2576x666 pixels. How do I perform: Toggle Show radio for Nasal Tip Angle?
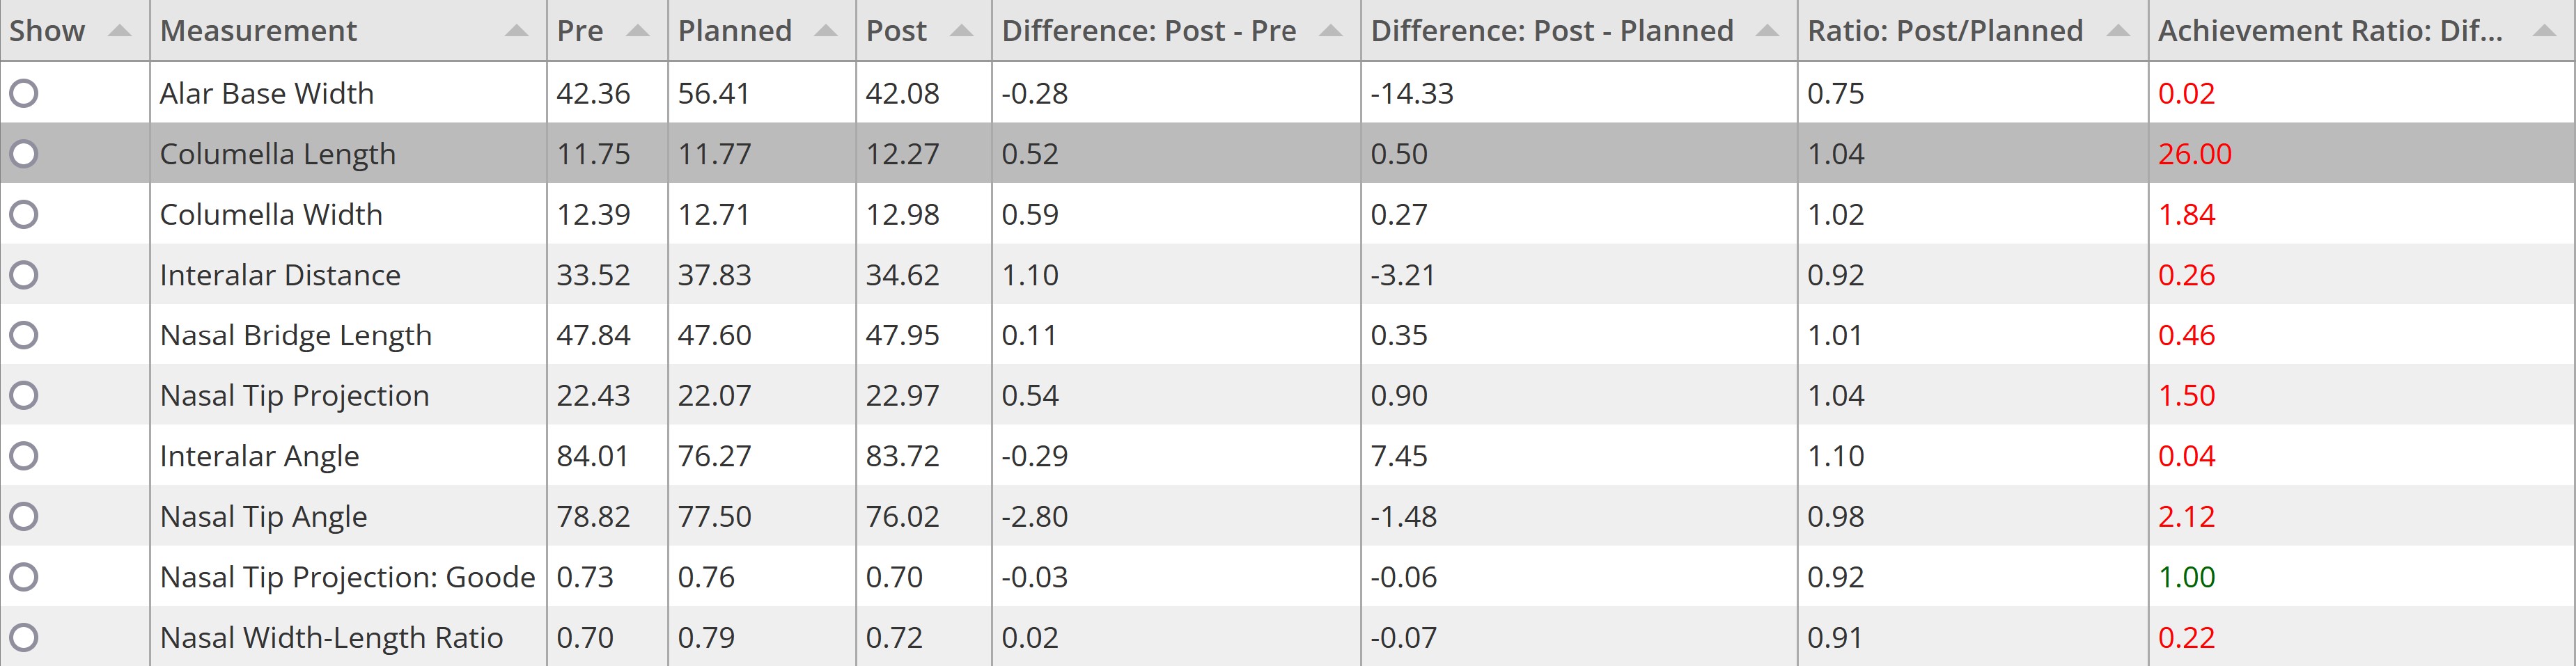pyautogui.click(x=24, y=516)
